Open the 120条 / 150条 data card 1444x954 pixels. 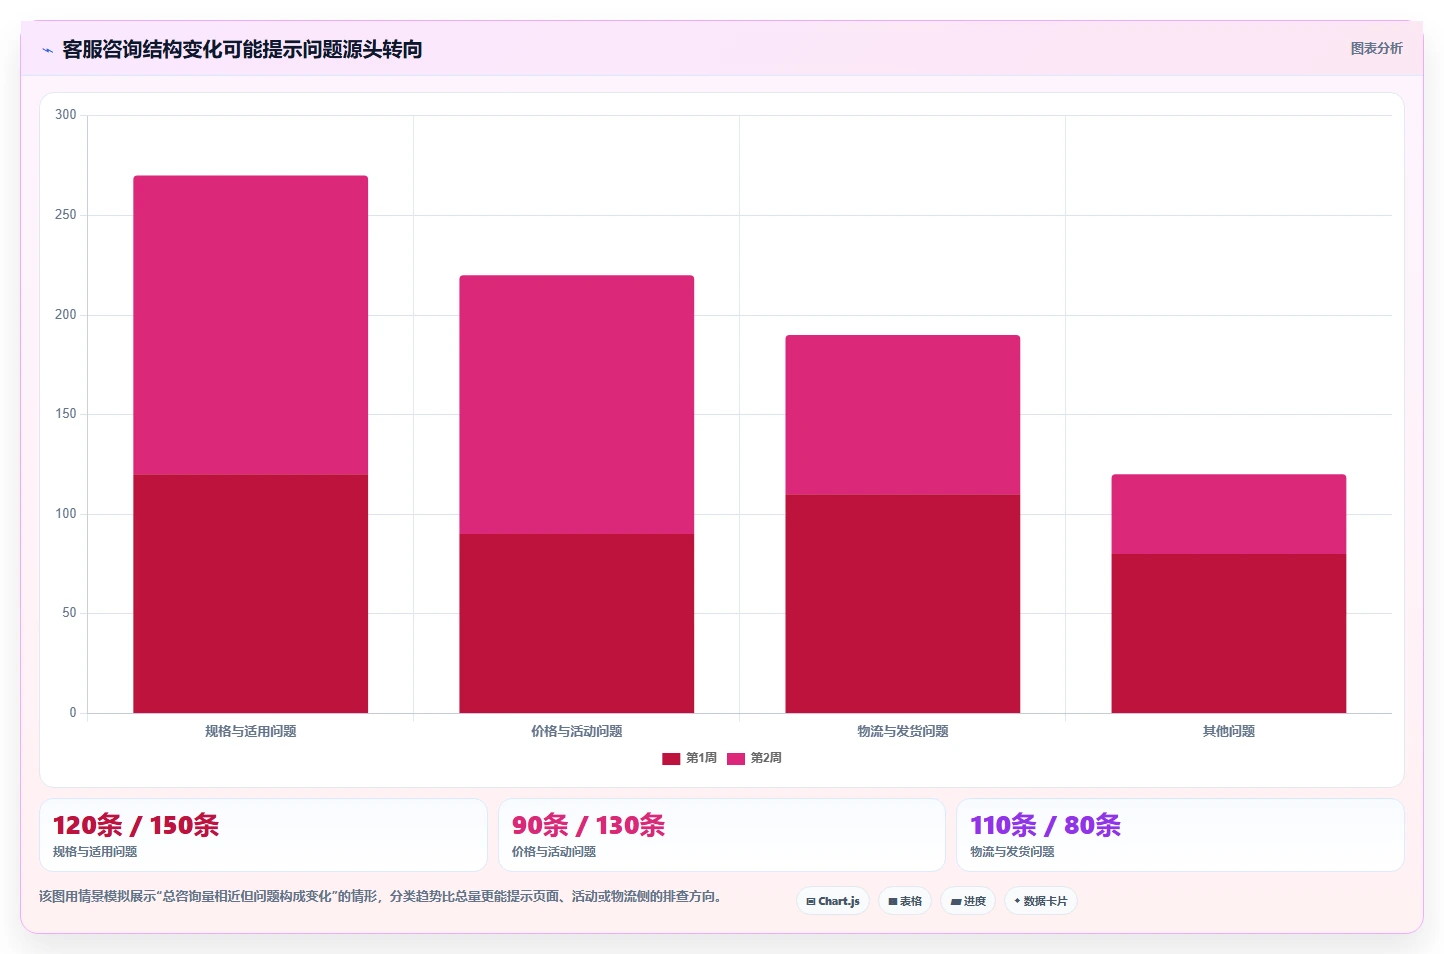pyautogui.click(x=263, y=835)
